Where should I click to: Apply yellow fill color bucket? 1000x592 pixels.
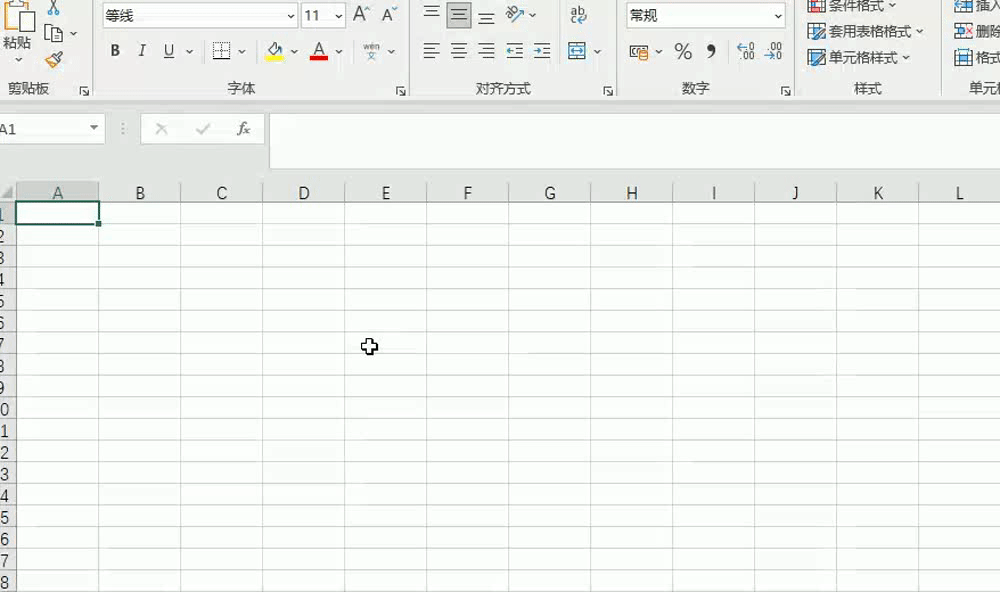coord(274,51)
